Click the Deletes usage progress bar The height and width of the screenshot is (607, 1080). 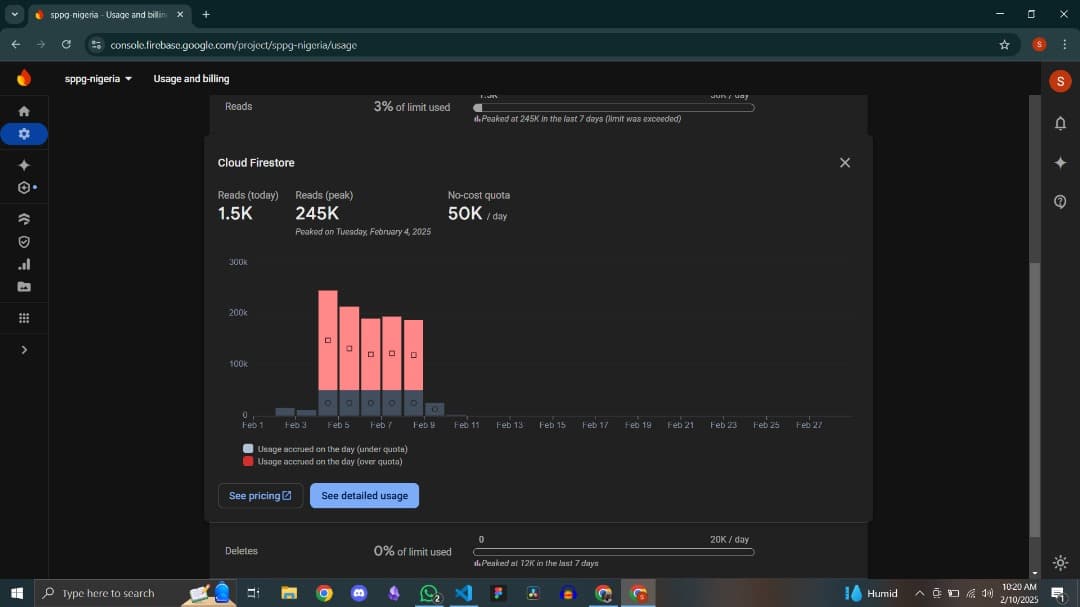[614, 552]
